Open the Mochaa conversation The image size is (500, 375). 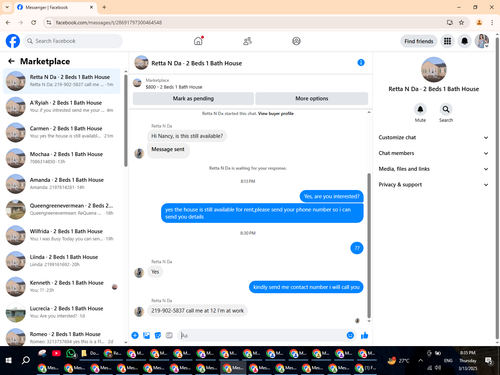(x=62, y=158)
